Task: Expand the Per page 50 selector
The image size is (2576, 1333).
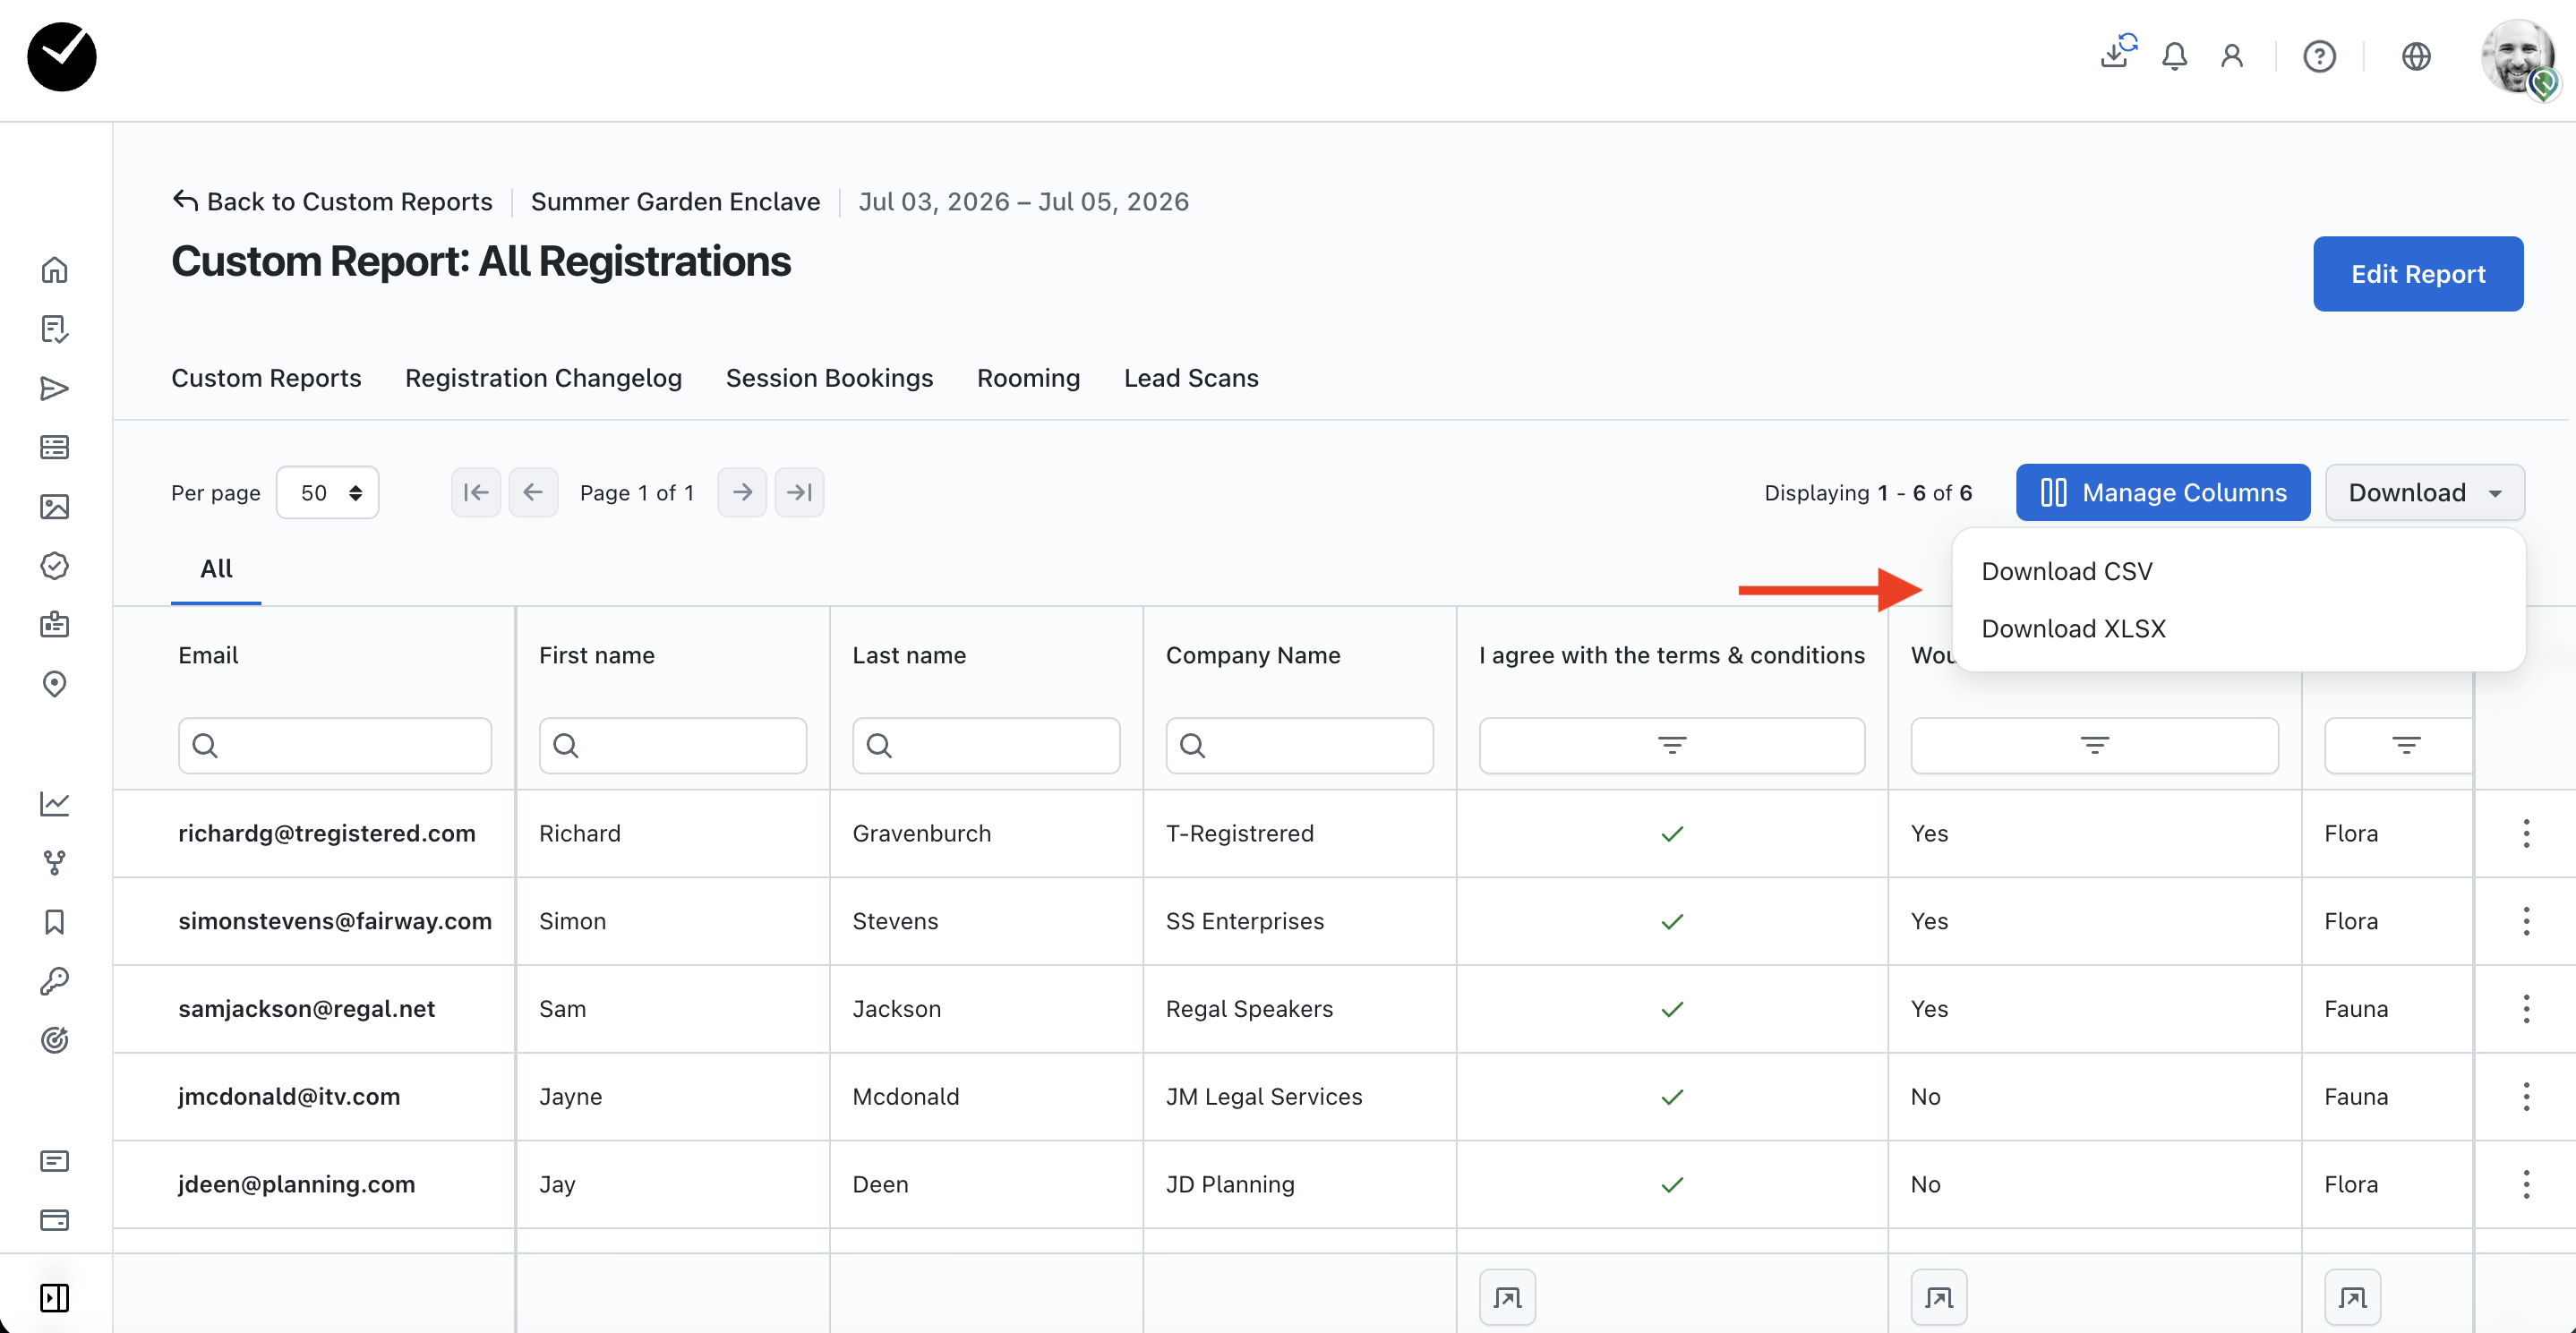Action: pos(327,493)
